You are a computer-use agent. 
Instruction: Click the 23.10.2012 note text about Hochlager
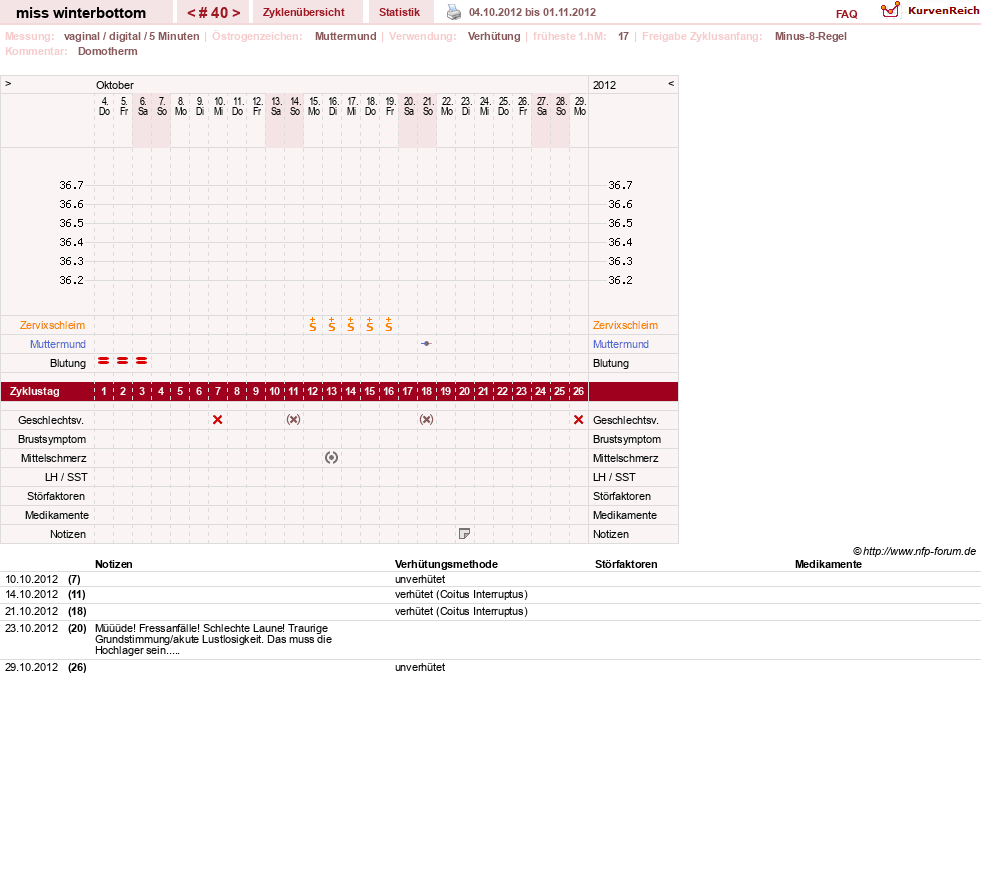click(213, 639)
